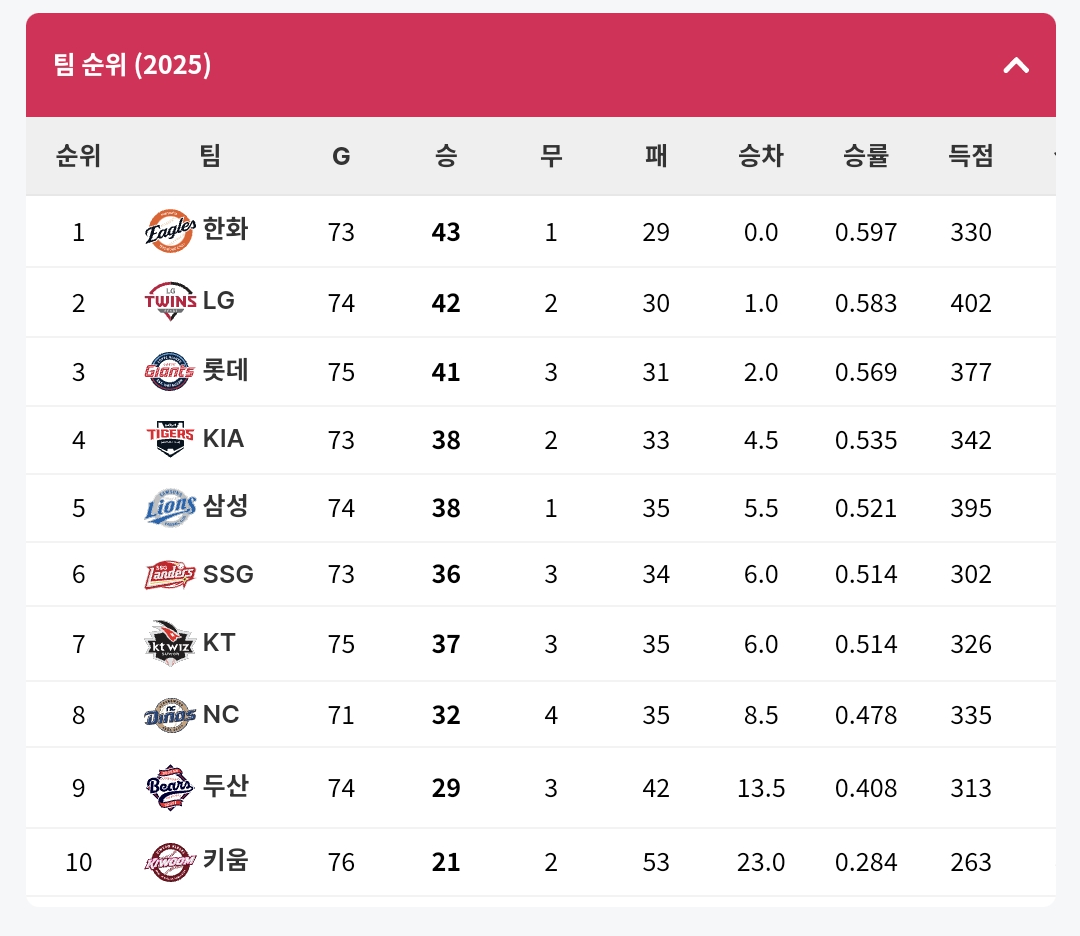Collapse the 팀 순위 (2025) panel chevron
1080x936 pixels.
(x=1016, y=65)
